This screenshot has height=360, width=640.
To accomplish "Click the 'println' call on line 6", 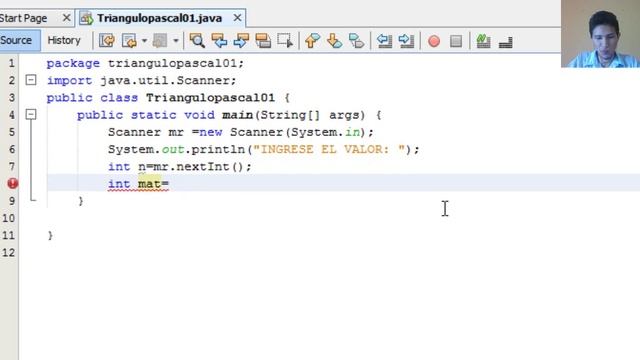I will tap(218, 150).
